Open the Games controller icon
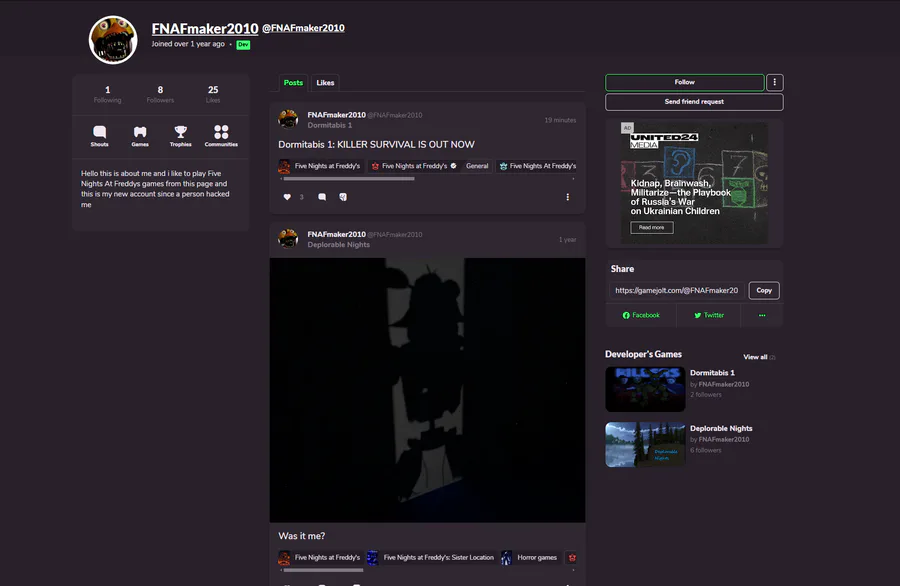 coord(140,136)
